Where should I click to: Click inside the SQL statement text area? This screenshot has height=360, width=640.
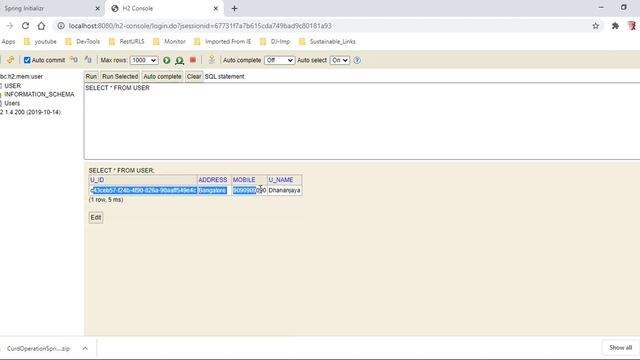(362, 121)
